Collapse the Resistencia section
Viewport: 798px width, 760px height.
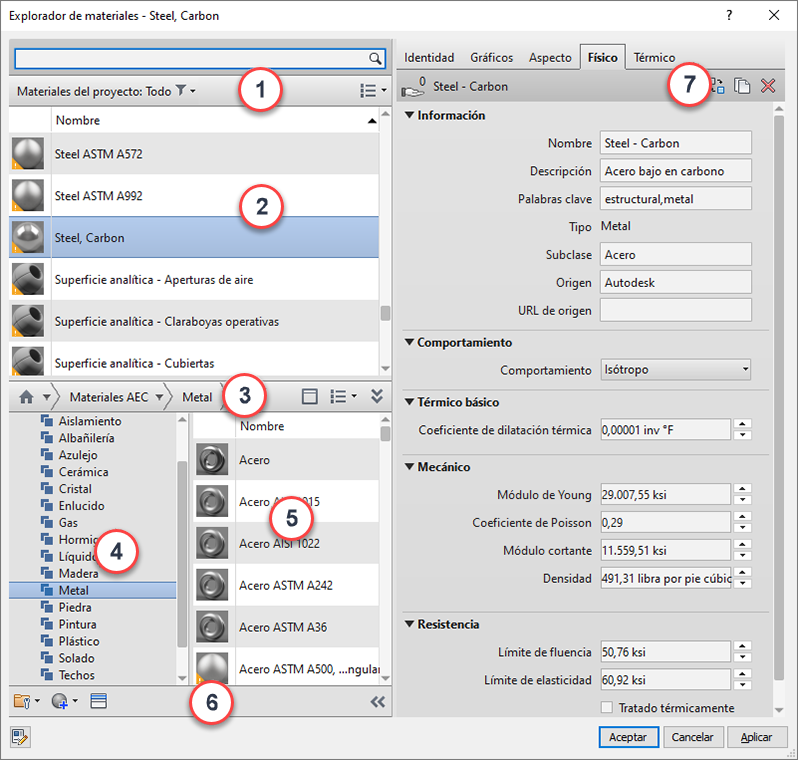[x=409, y=624]
